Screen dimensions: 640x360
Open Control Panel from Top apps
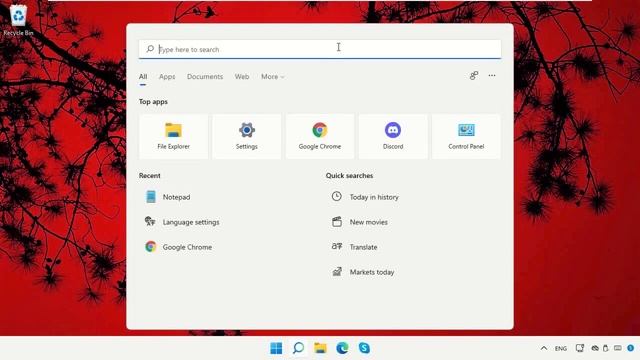(x=466, y=136)
